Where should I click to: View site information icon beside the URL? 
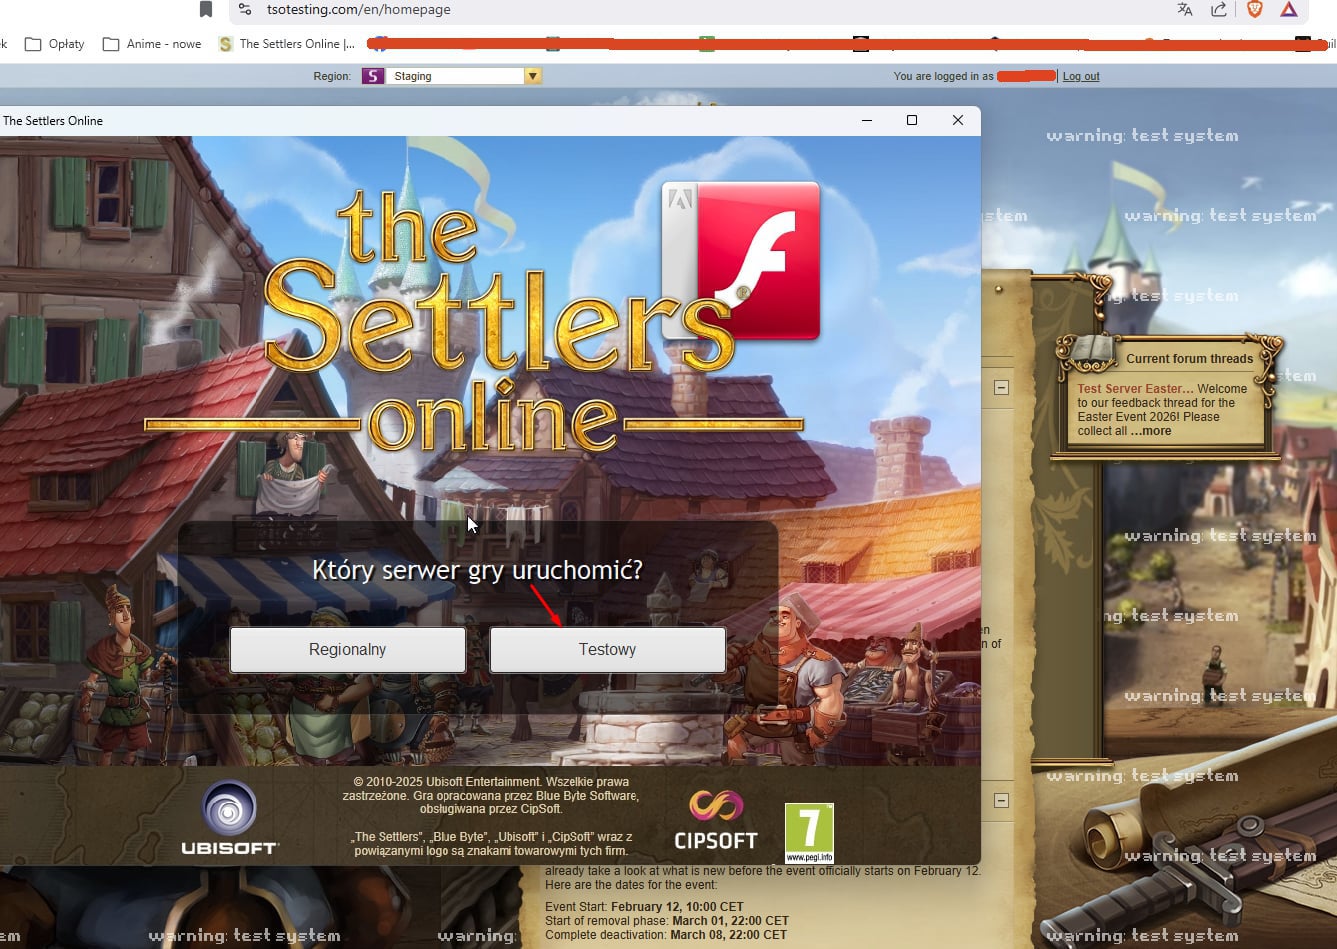(x=246, y=10)
